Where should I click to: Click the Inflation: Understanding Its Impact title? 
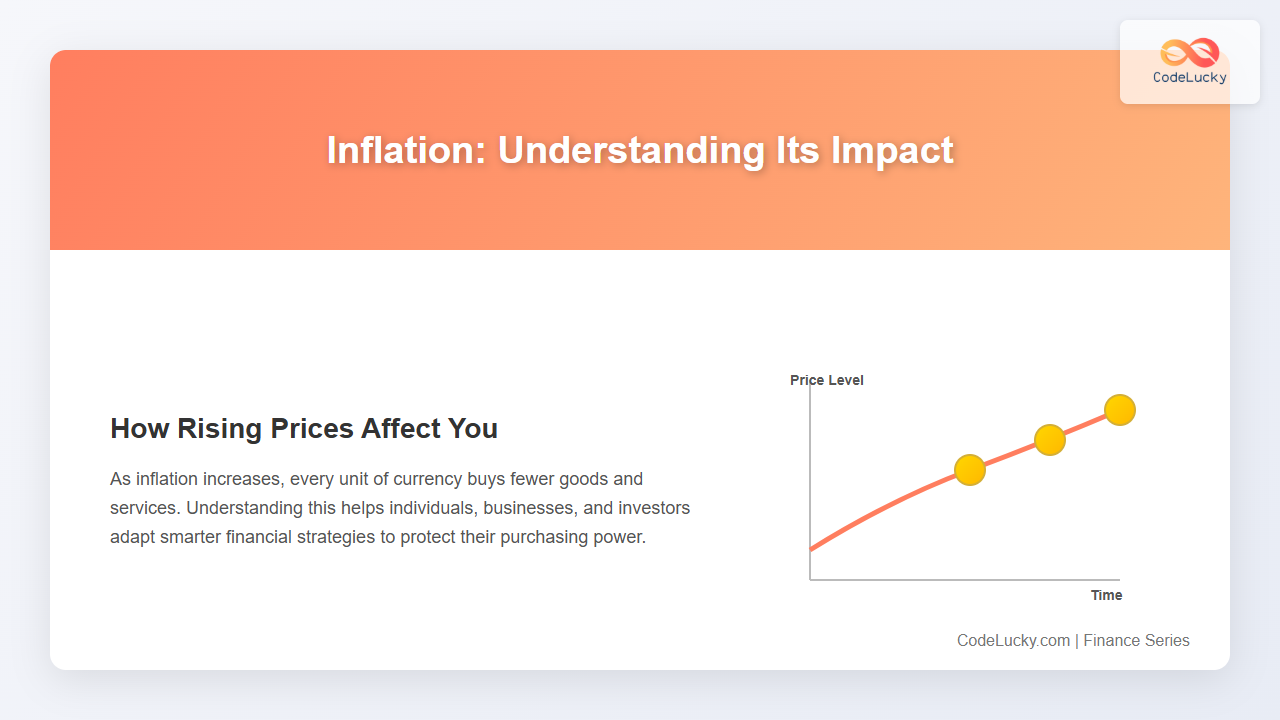click(x=640, y=150)
